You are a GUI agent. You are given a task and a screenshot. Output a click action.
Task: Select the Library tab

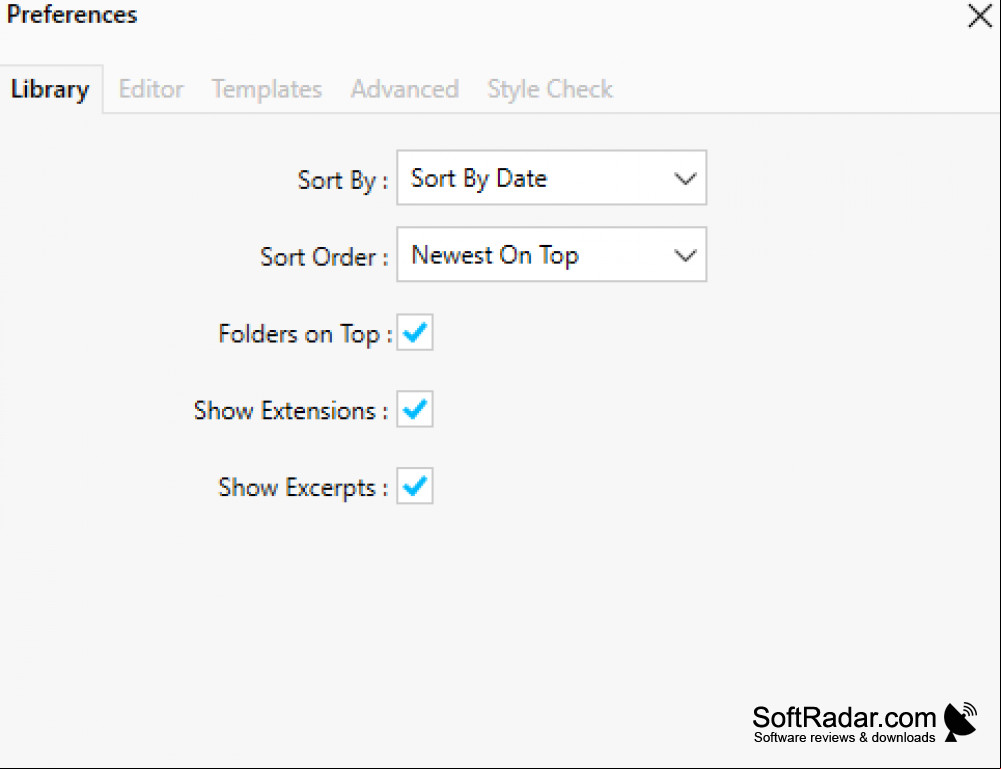(x=50, y=89)
